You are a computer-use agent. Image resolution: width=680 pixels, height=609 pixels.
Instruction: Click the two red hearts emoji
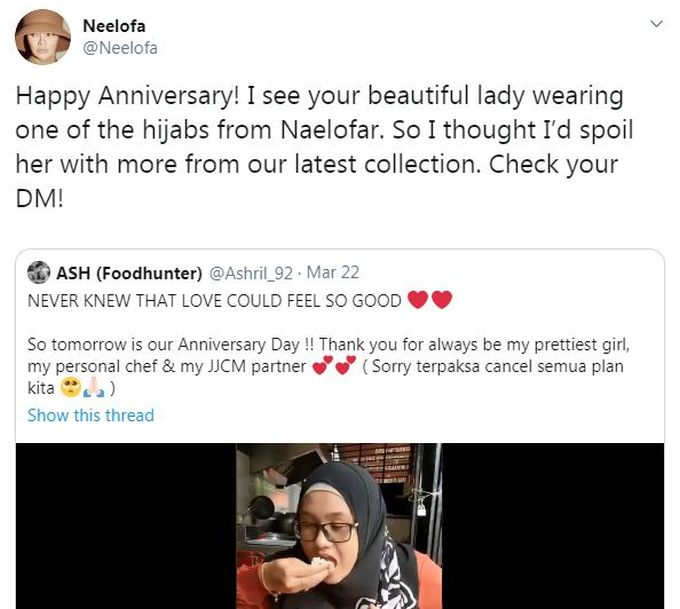(430, 300)
